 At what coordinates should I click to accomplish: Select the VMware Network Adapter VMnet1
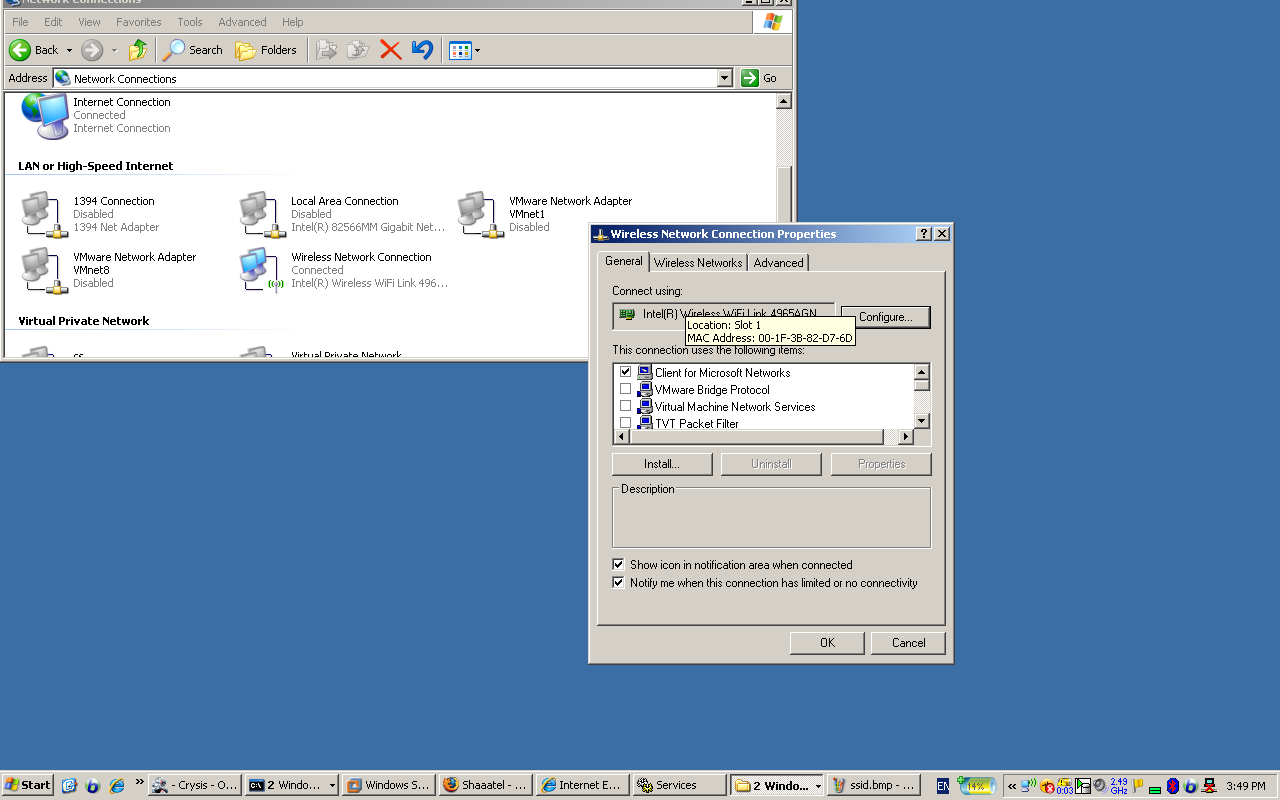(546, 214)
